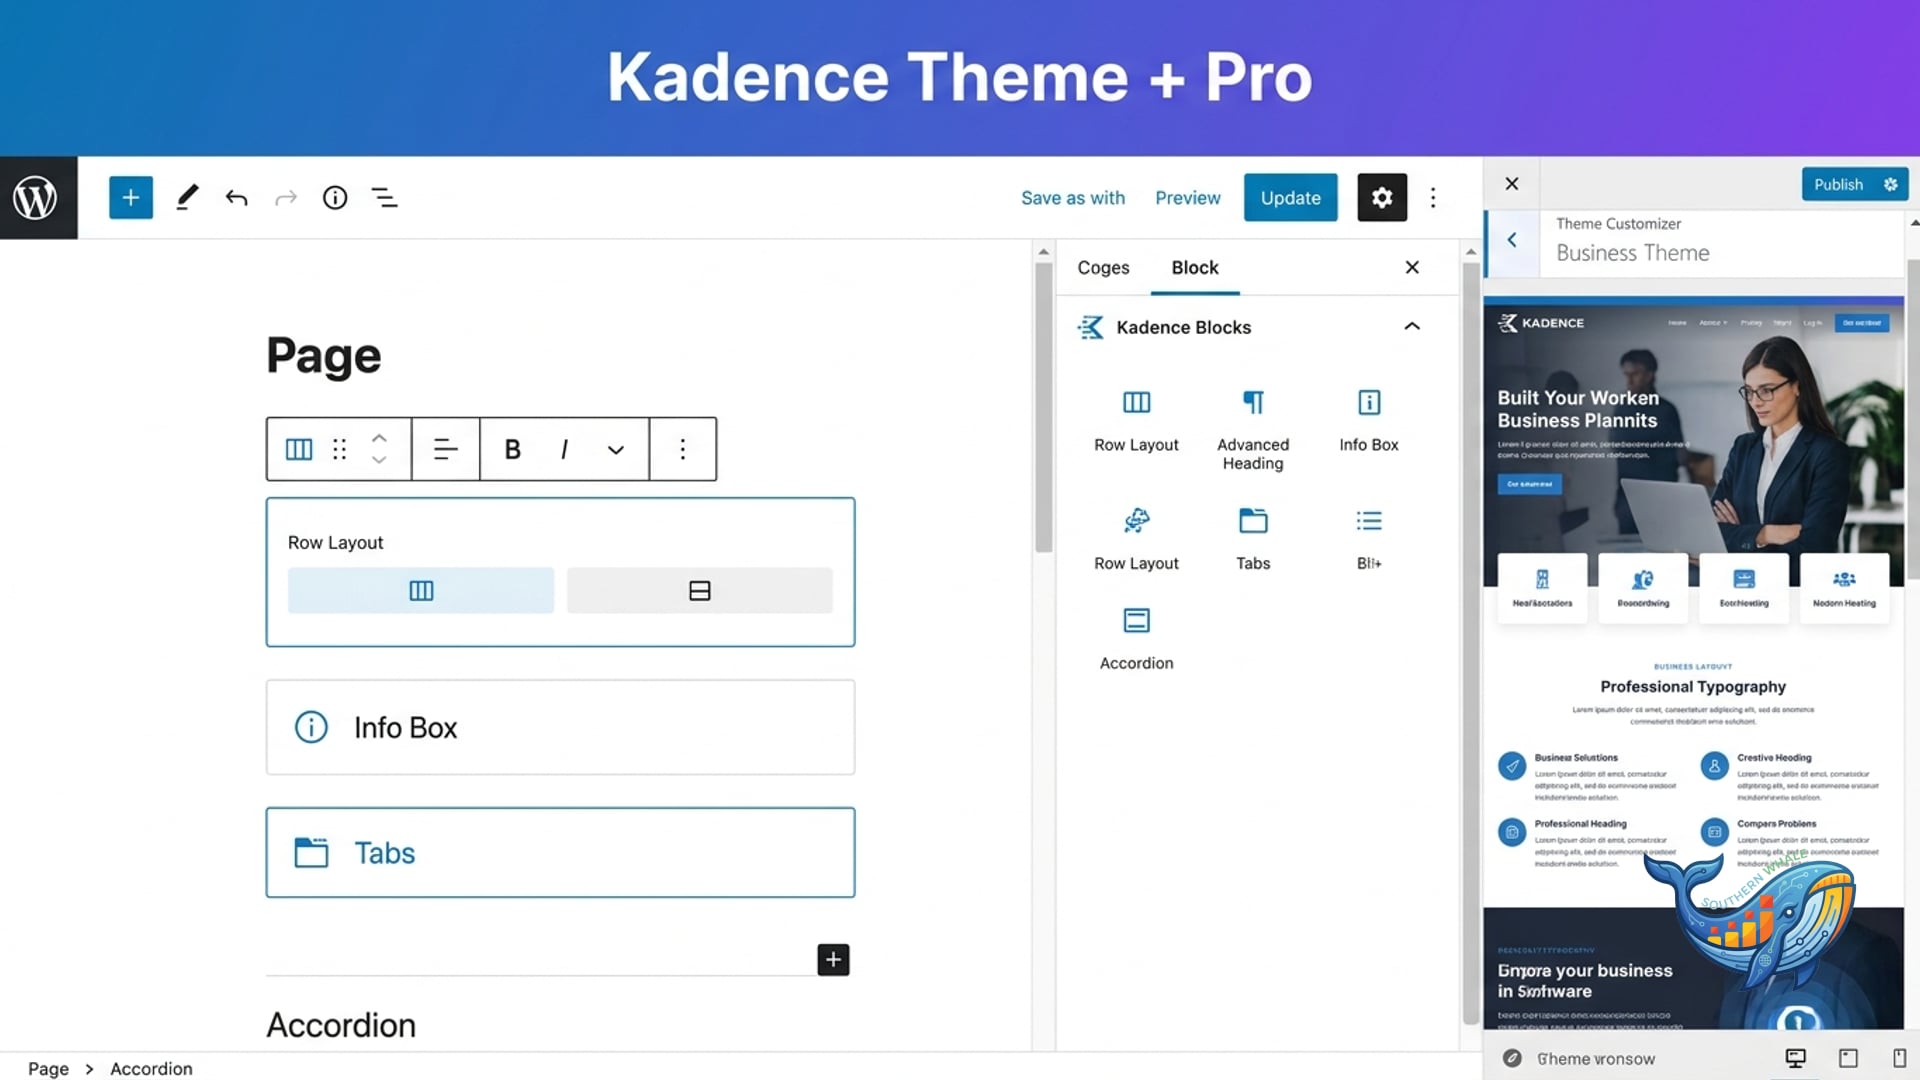The height and width of the screenshot is (1080, 1920).
Task: Switch to the desktop preview device
Action: 1796,1058
